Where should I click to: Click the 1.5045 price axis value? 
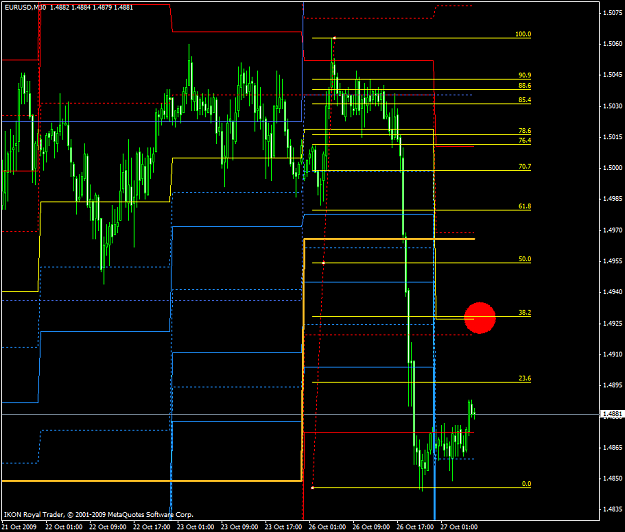pos(612,75)
